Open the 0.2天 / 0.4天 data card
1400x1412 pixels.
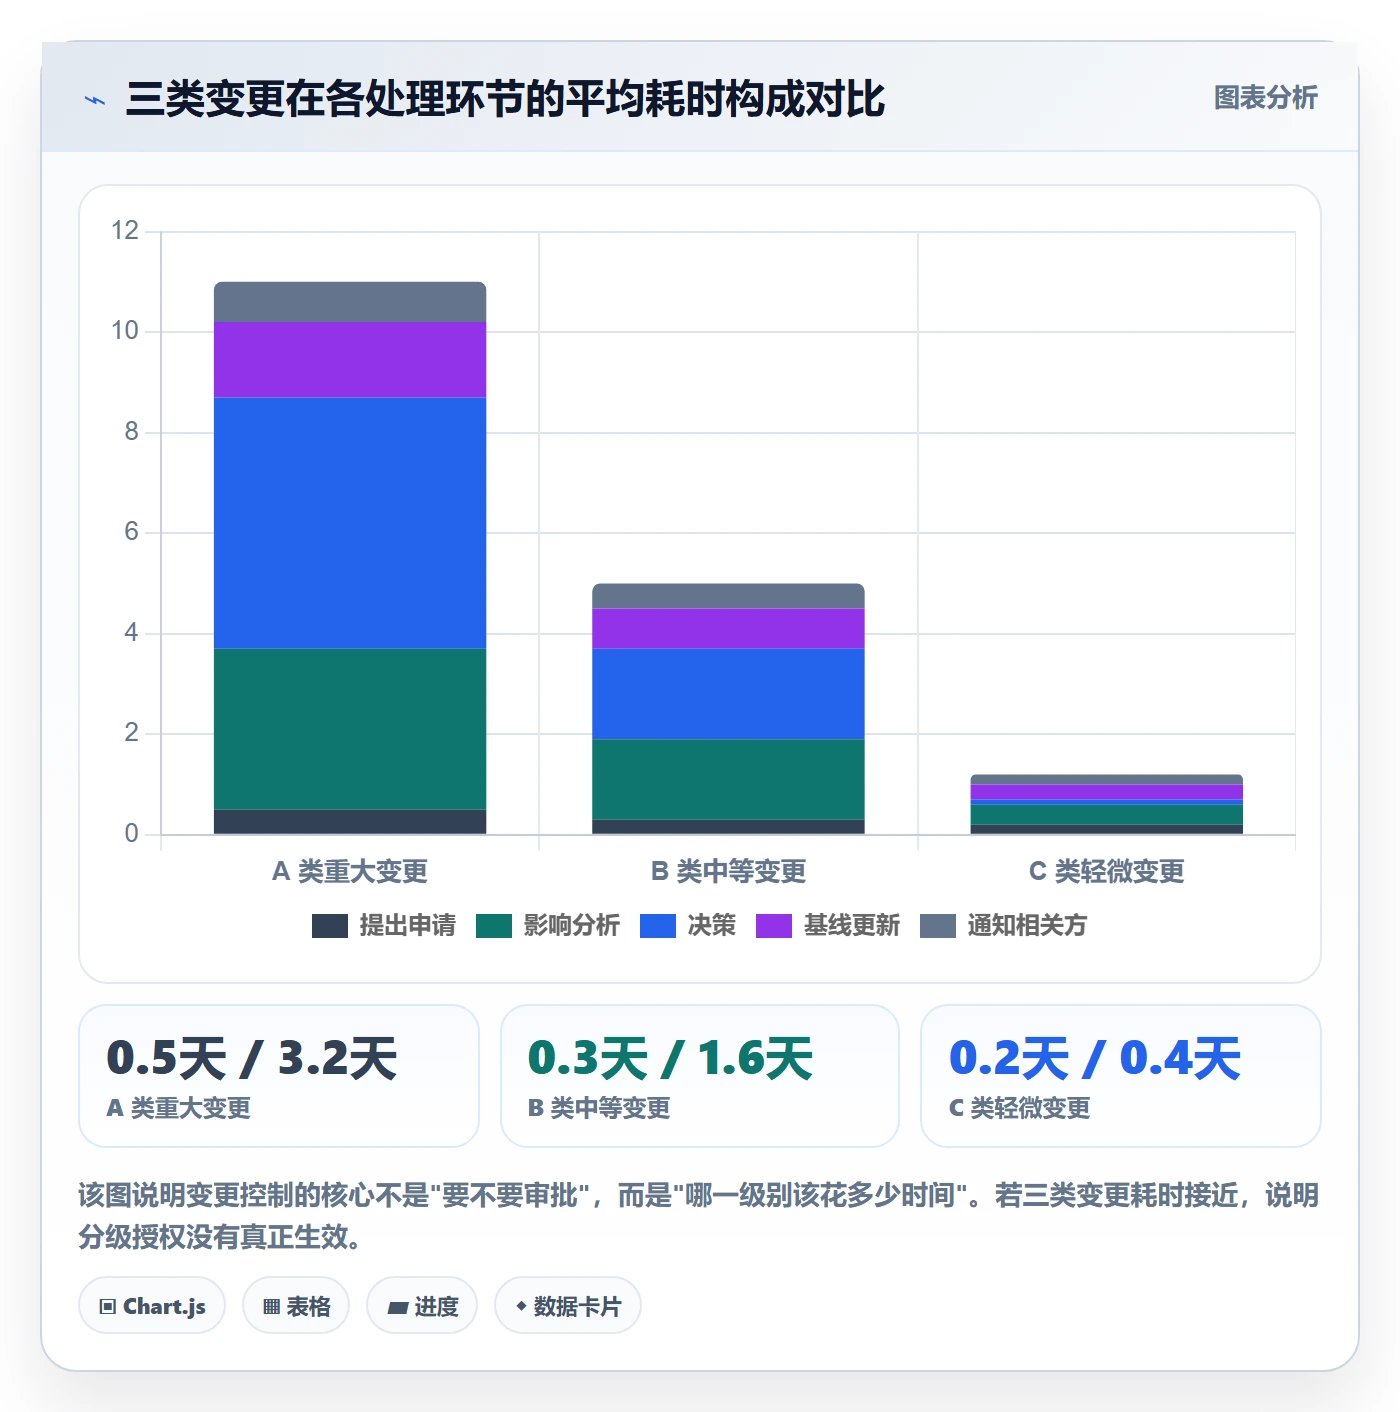1121,1076
